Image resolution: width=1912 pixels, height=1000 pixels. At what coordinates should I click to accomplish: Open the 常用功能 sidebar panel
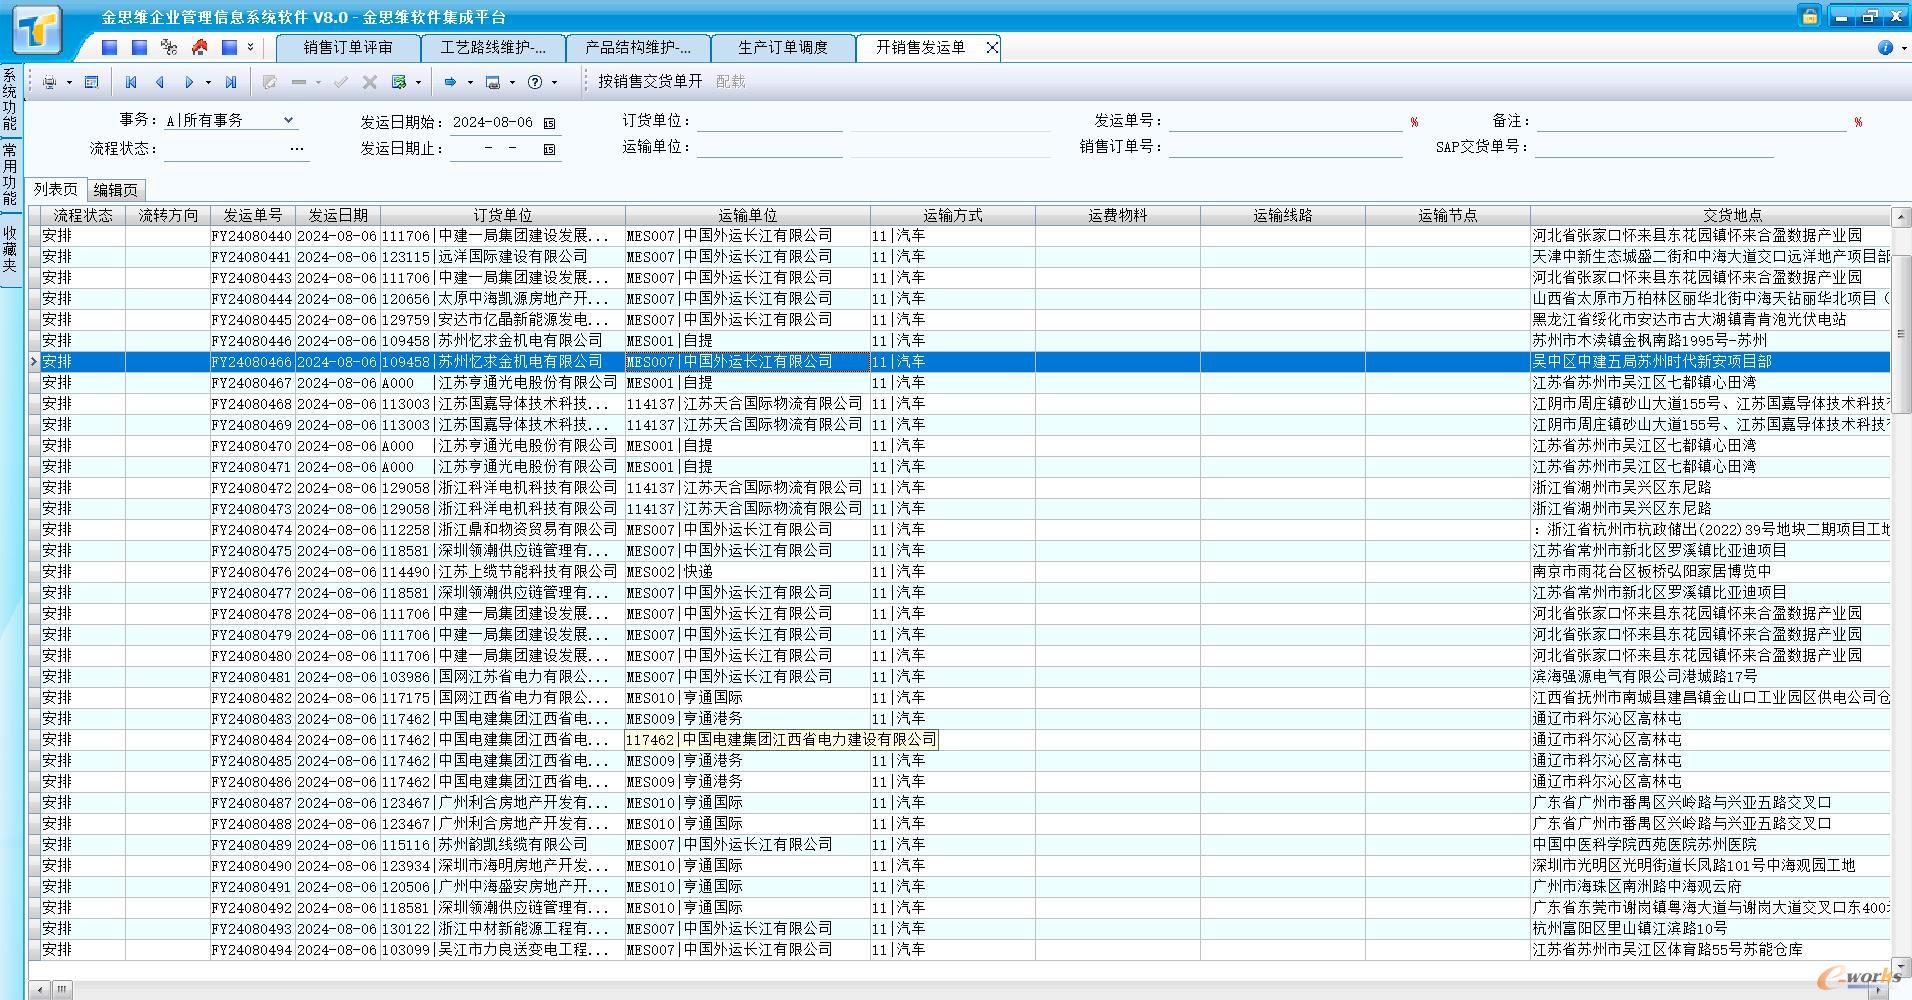tap(10, 174)
